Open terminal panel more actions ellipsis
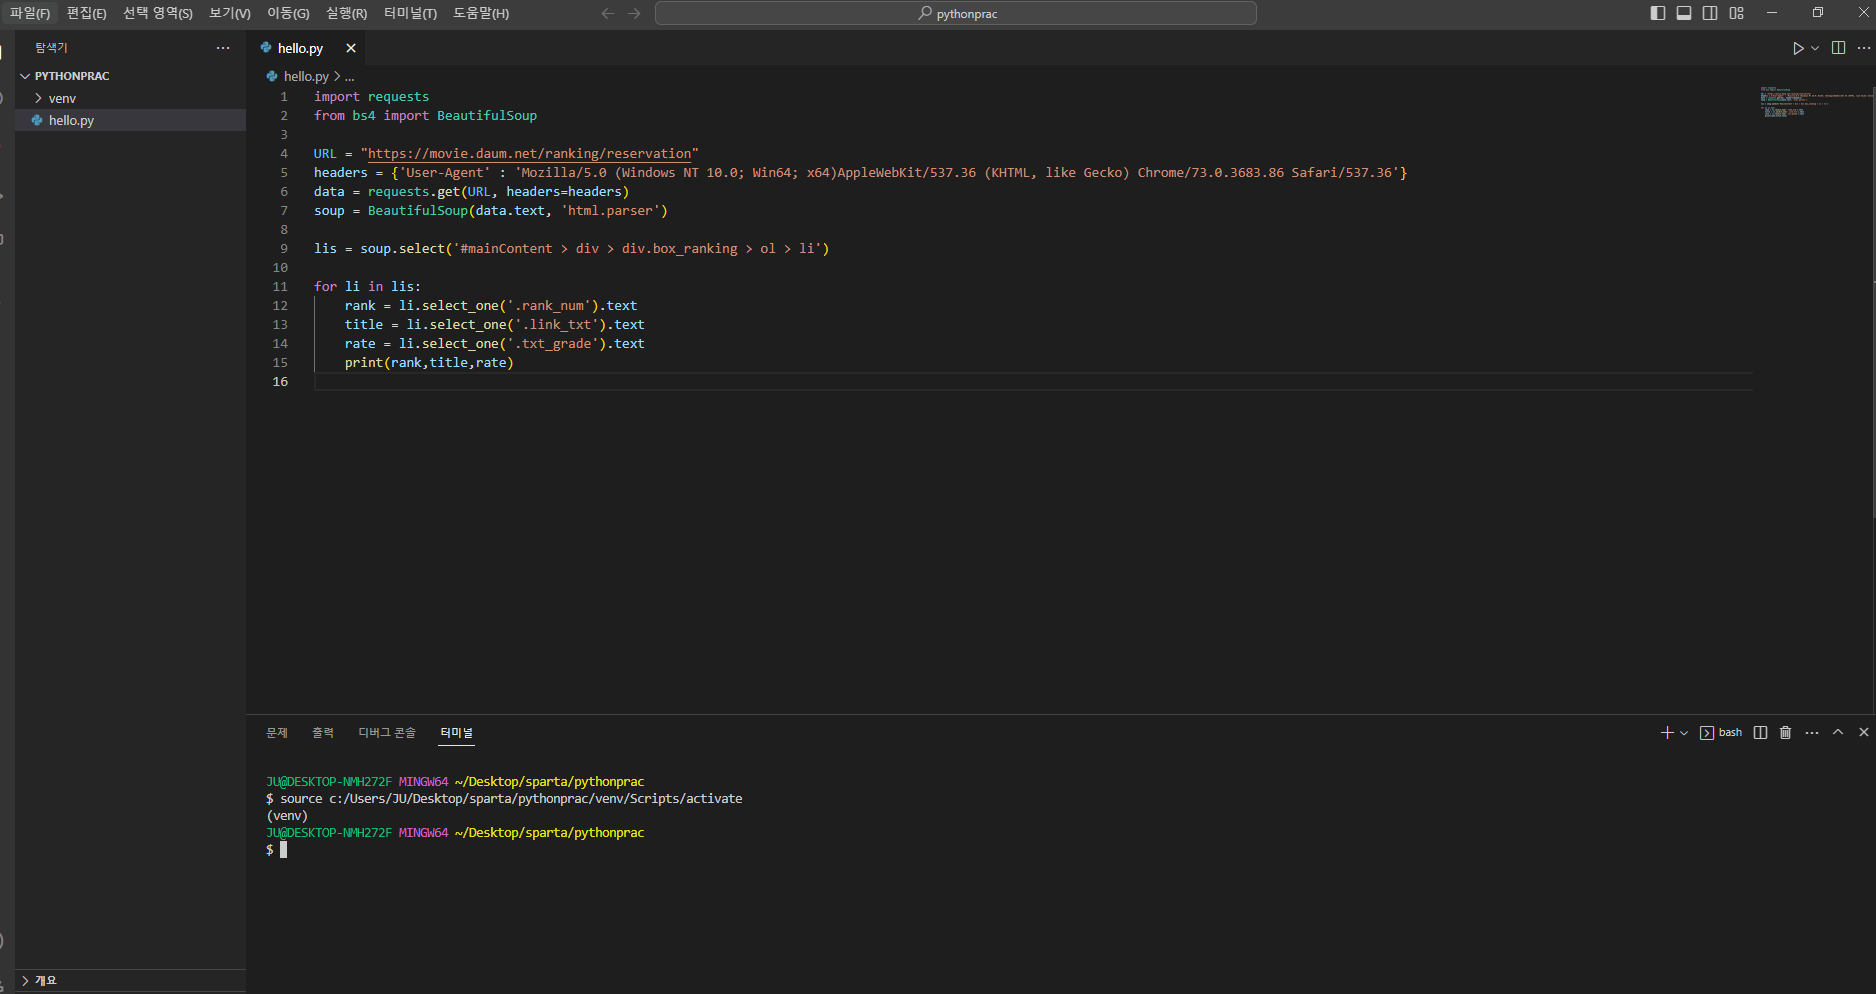Screen dimensions: 1876x994 click(1812, 733)
